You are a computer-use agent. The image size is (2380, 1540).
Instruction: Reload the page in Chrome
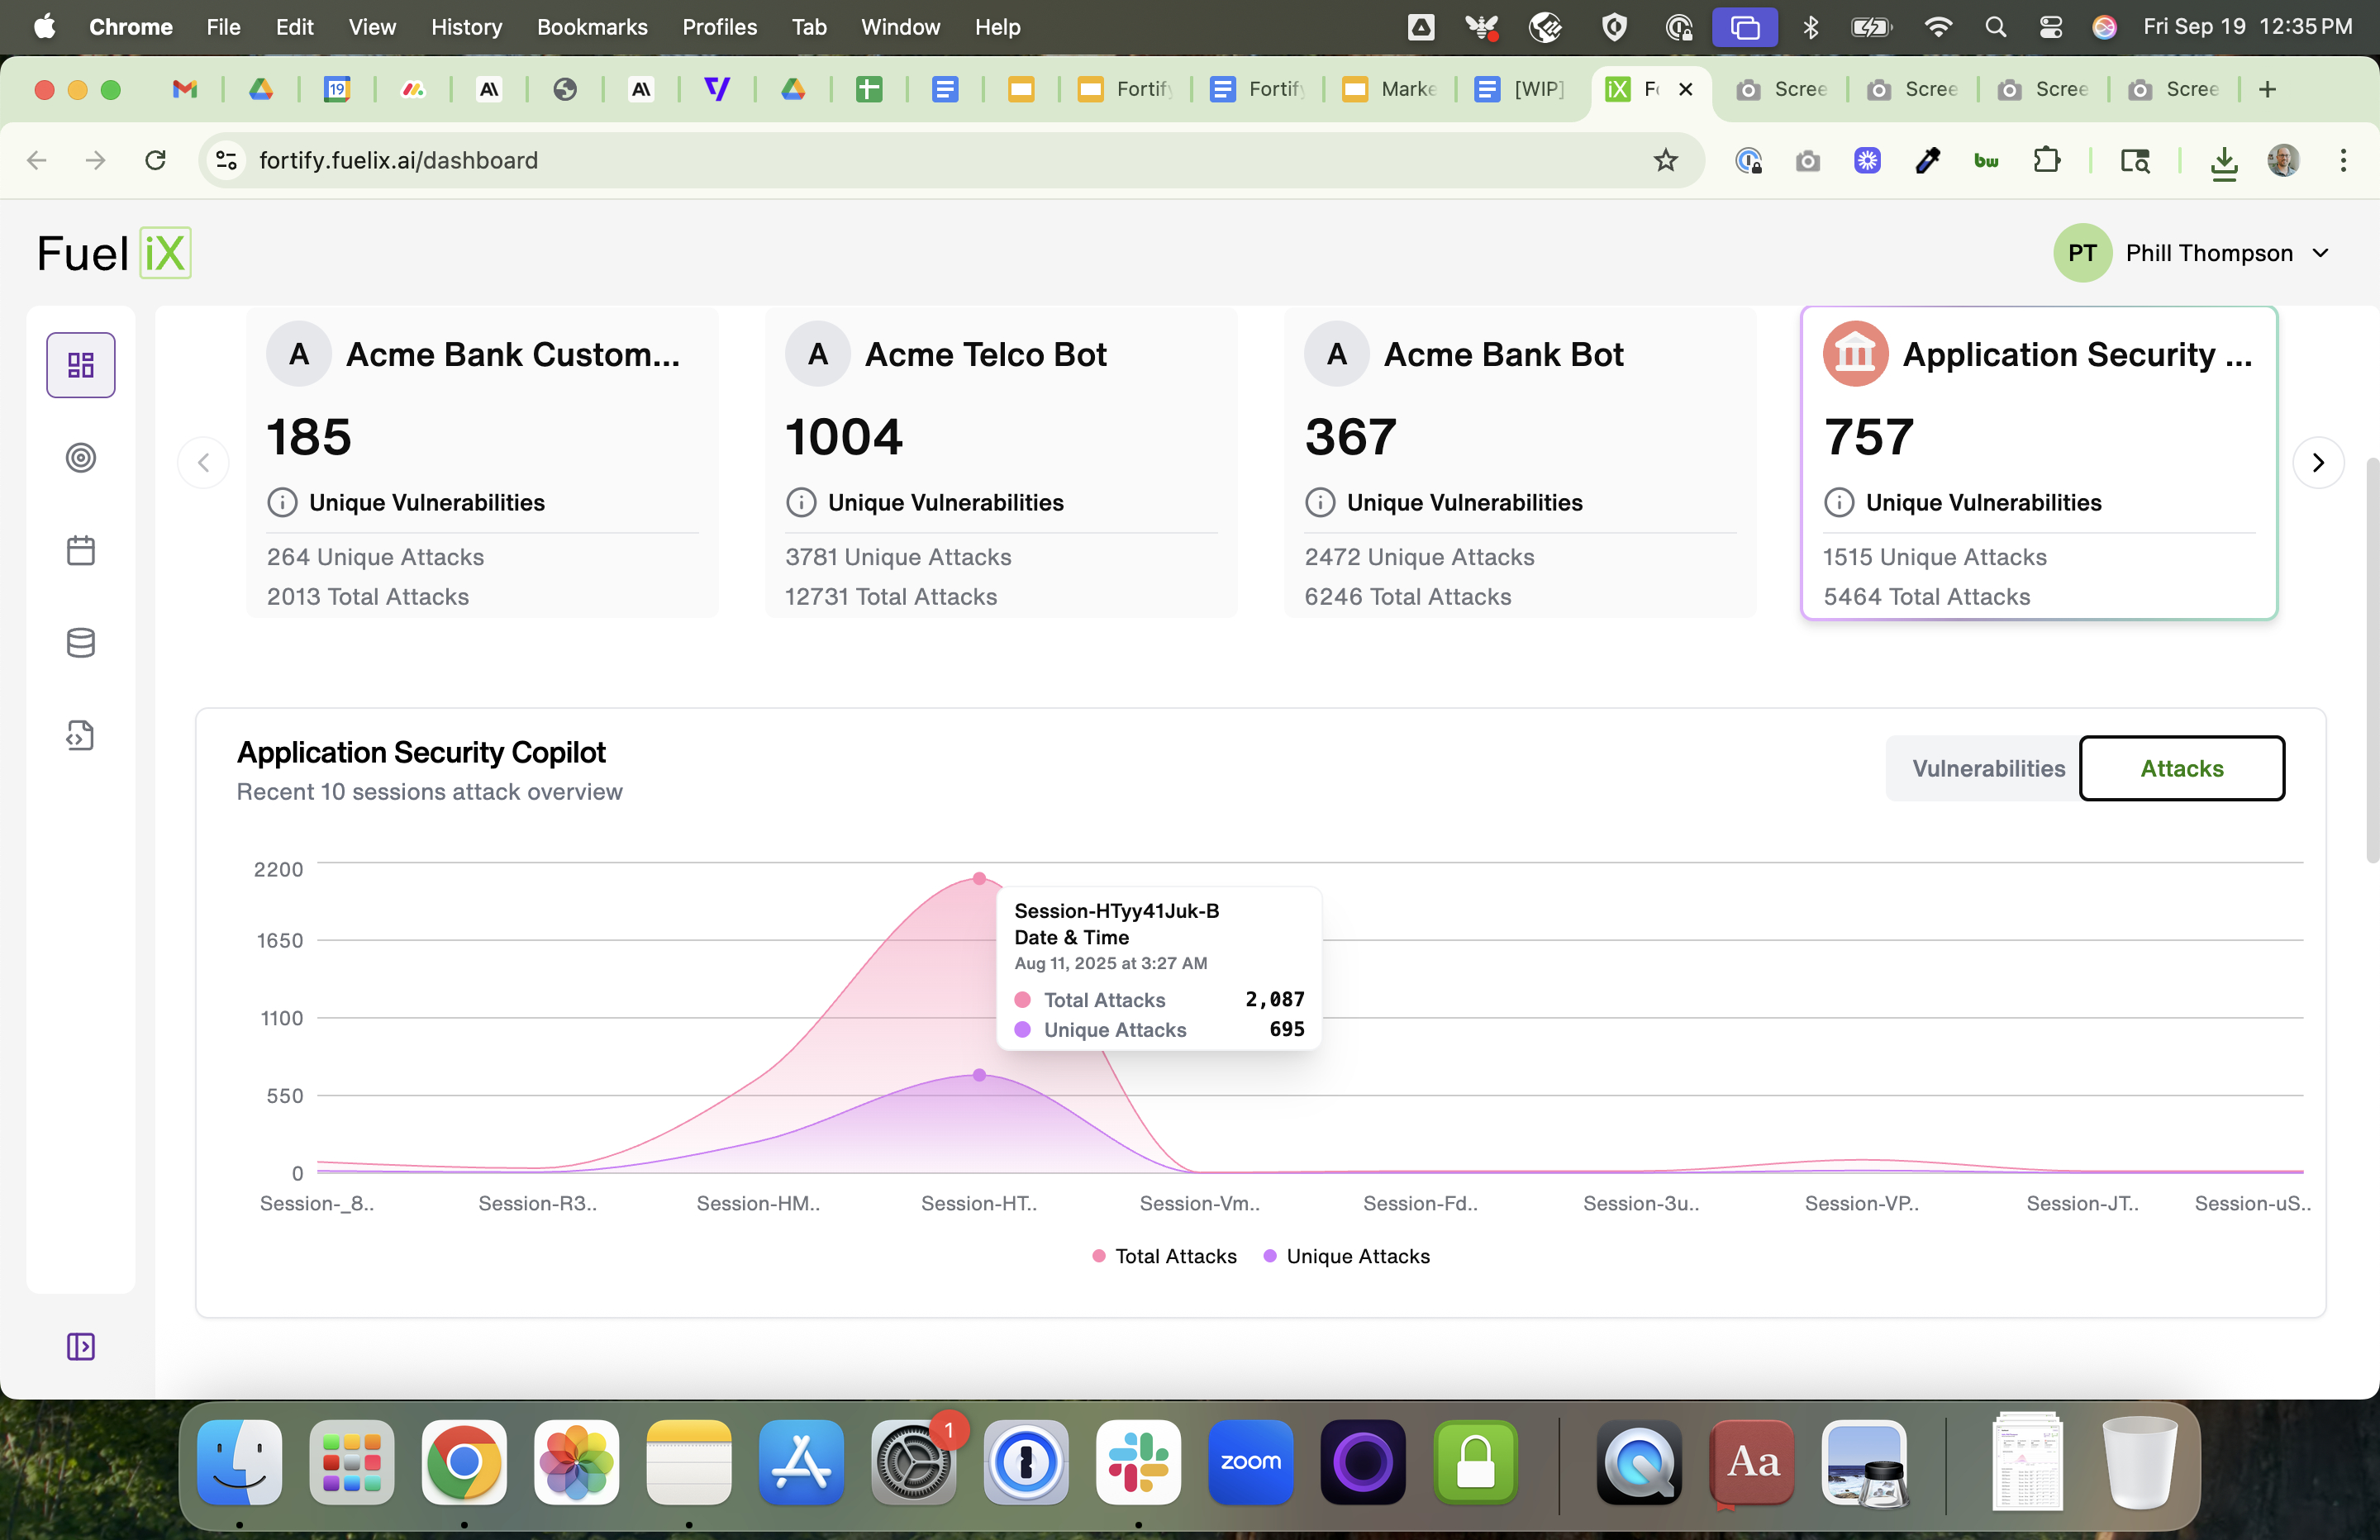pos(155,160)
